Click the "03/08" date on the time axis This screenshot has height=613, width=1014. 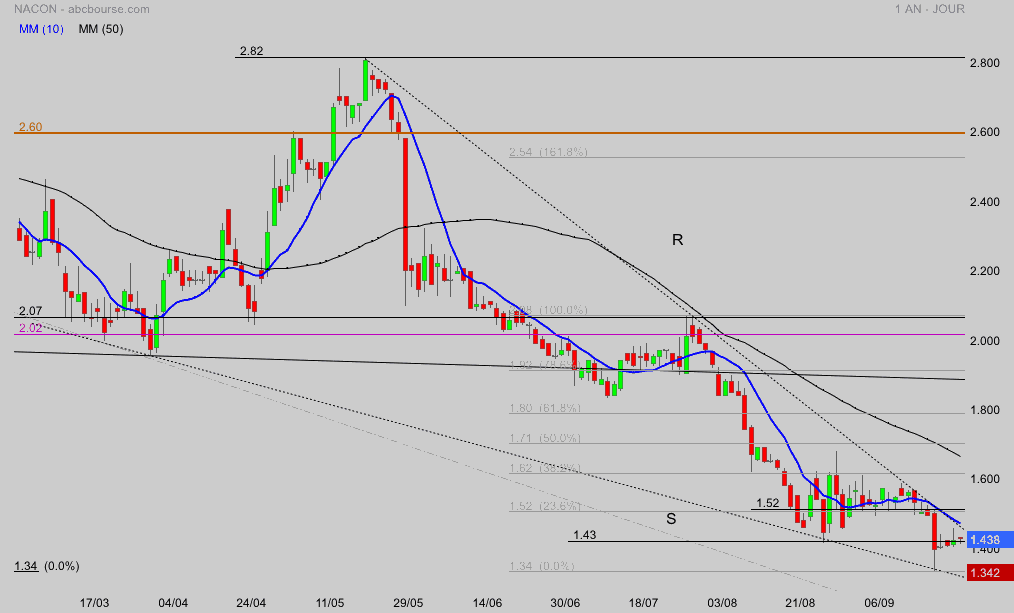coord(722,603)
